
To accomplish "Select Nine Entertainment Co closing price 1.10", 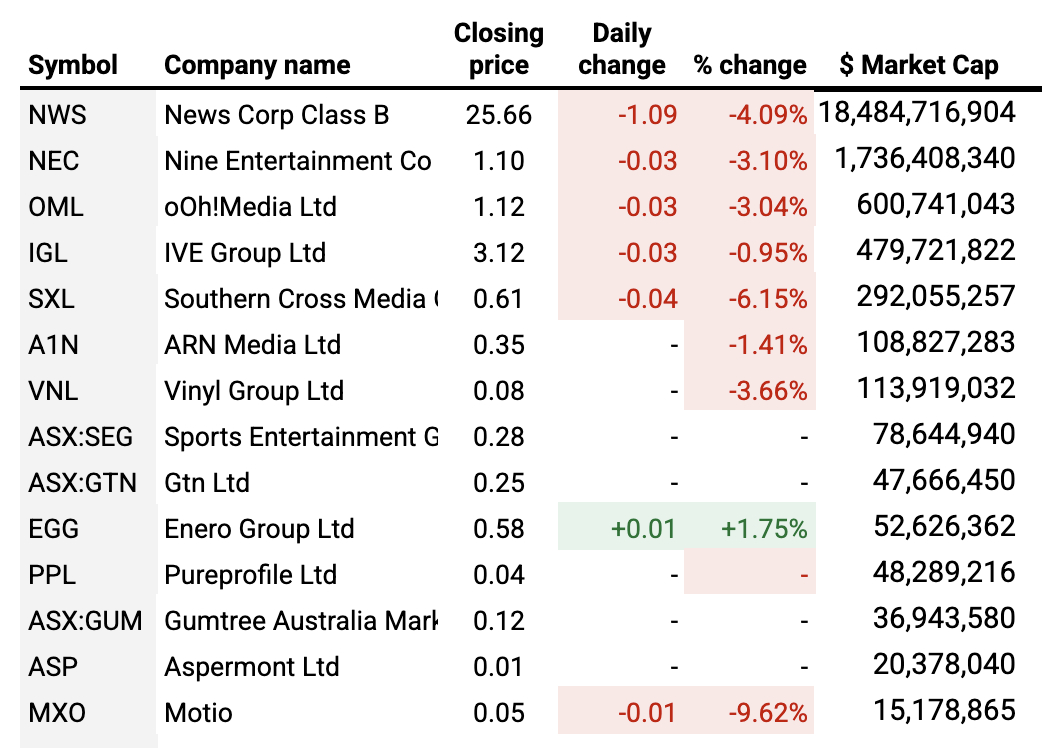I will tap(498, 161).
